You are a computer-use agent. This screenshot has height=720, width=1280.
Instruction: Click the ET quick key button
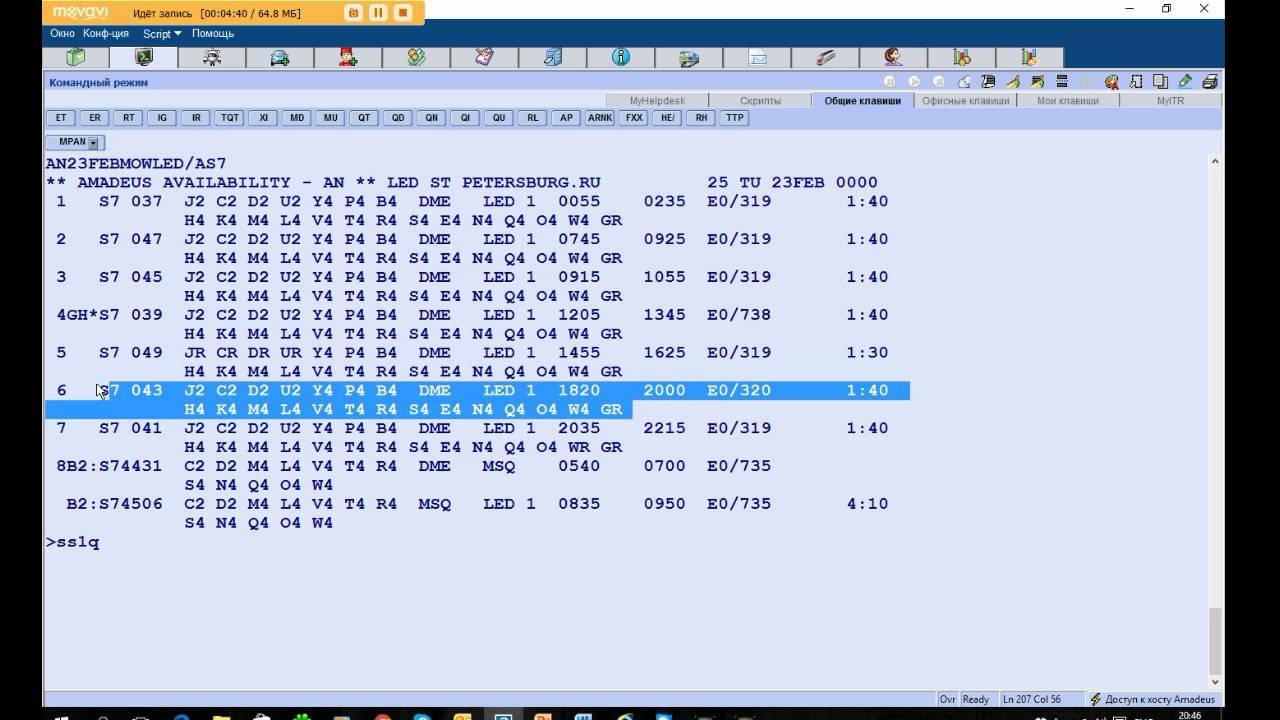(x=62, y=118)
